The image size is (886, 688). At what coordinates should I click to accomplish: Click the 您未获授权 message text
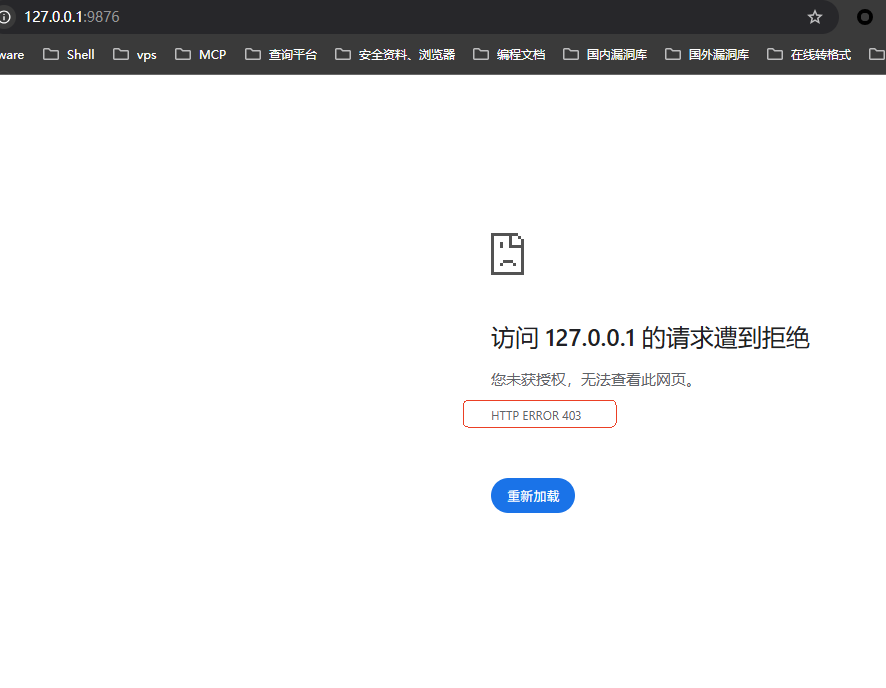point(592,380)
